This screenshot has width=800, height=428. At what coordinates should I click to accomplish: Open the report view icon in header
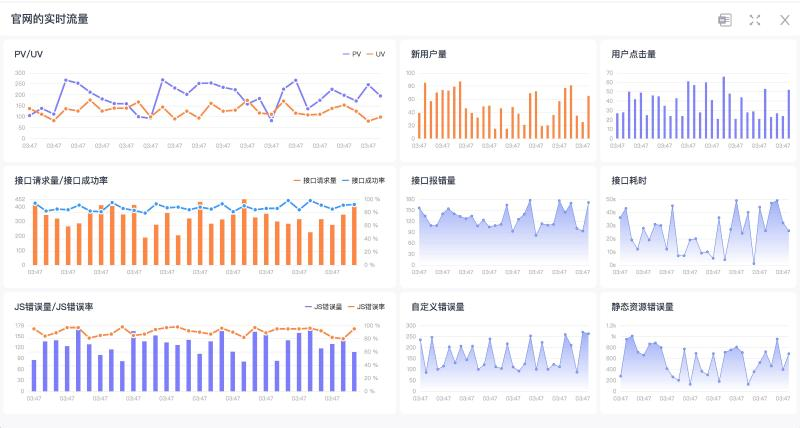725,20
